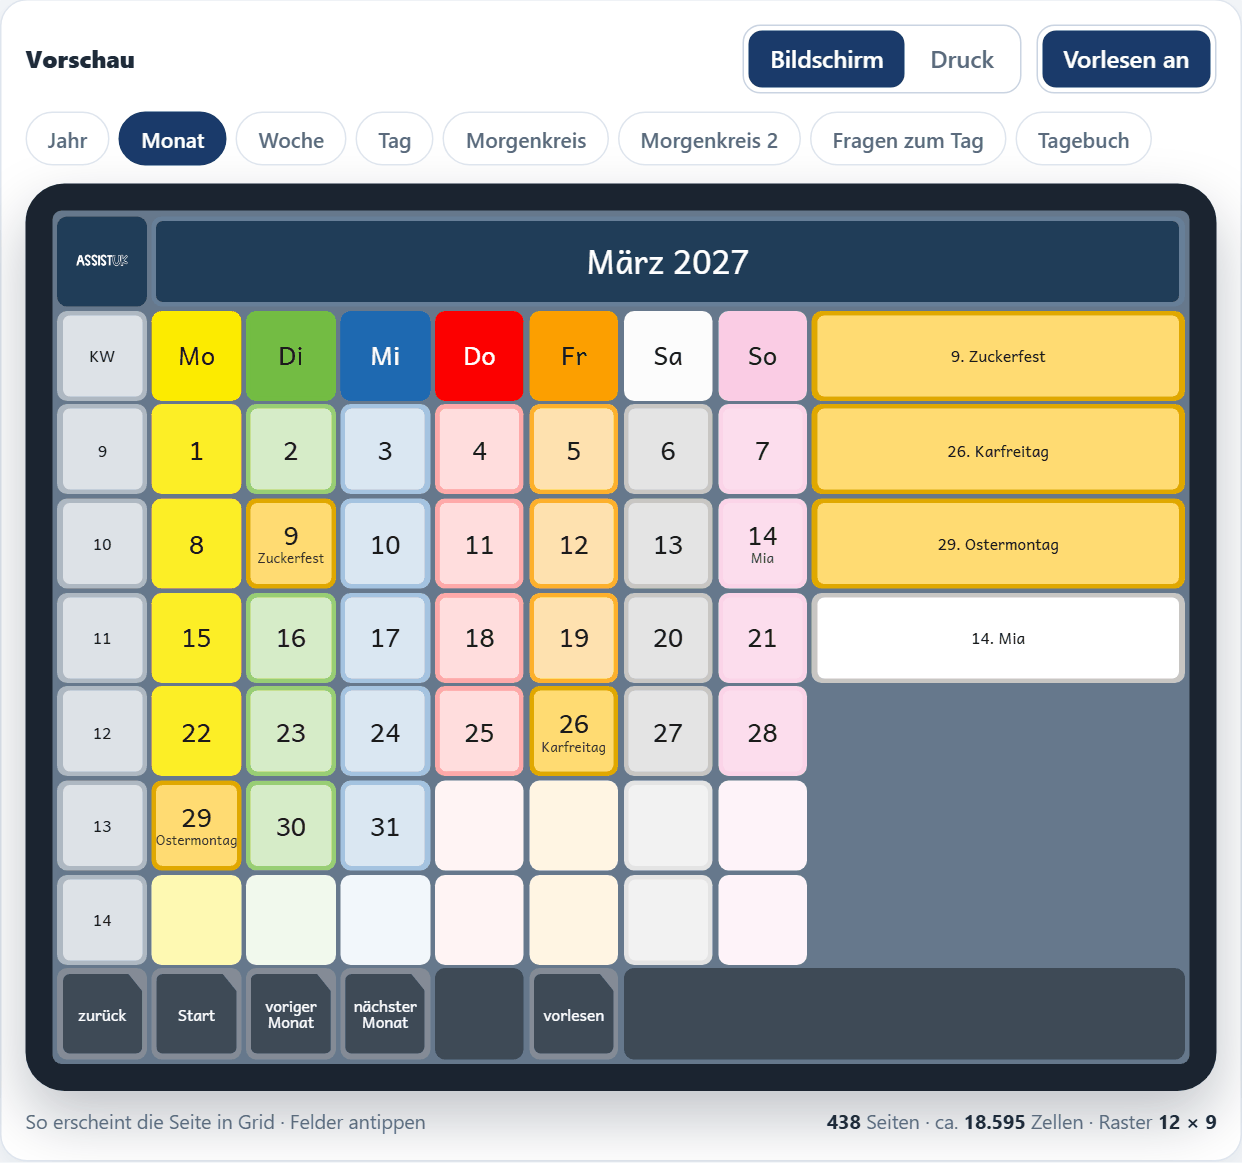Click calendar day 20
This screenshot has height=1163, width=1242.
(668, 638)
